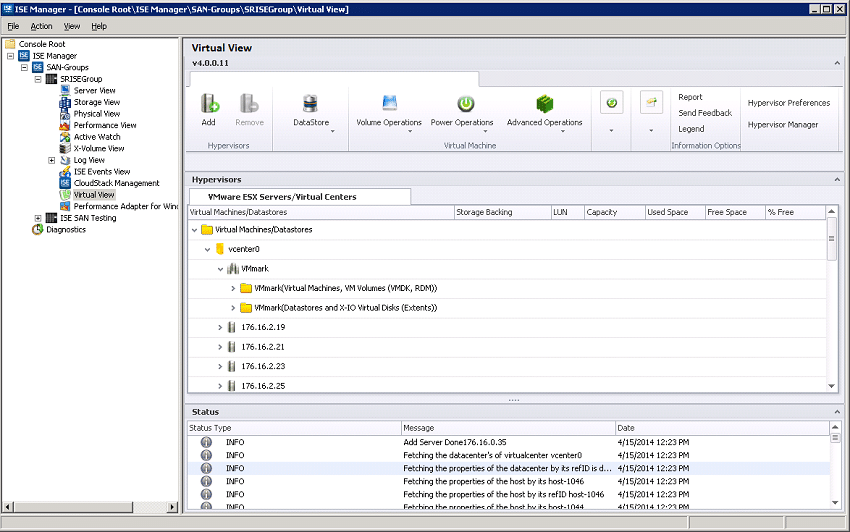
Task: Open Advanced Operations dropdown arrow
Action: pos(562,131)
